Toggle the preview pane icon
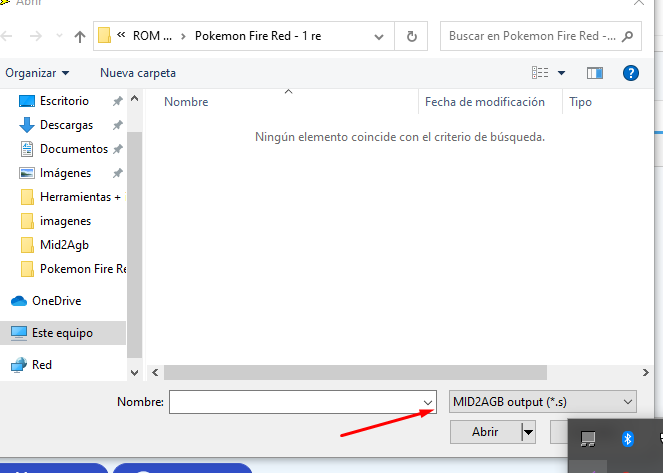This screenshot has width=663, height=473. pyautogui.click(x=595, y=73)
